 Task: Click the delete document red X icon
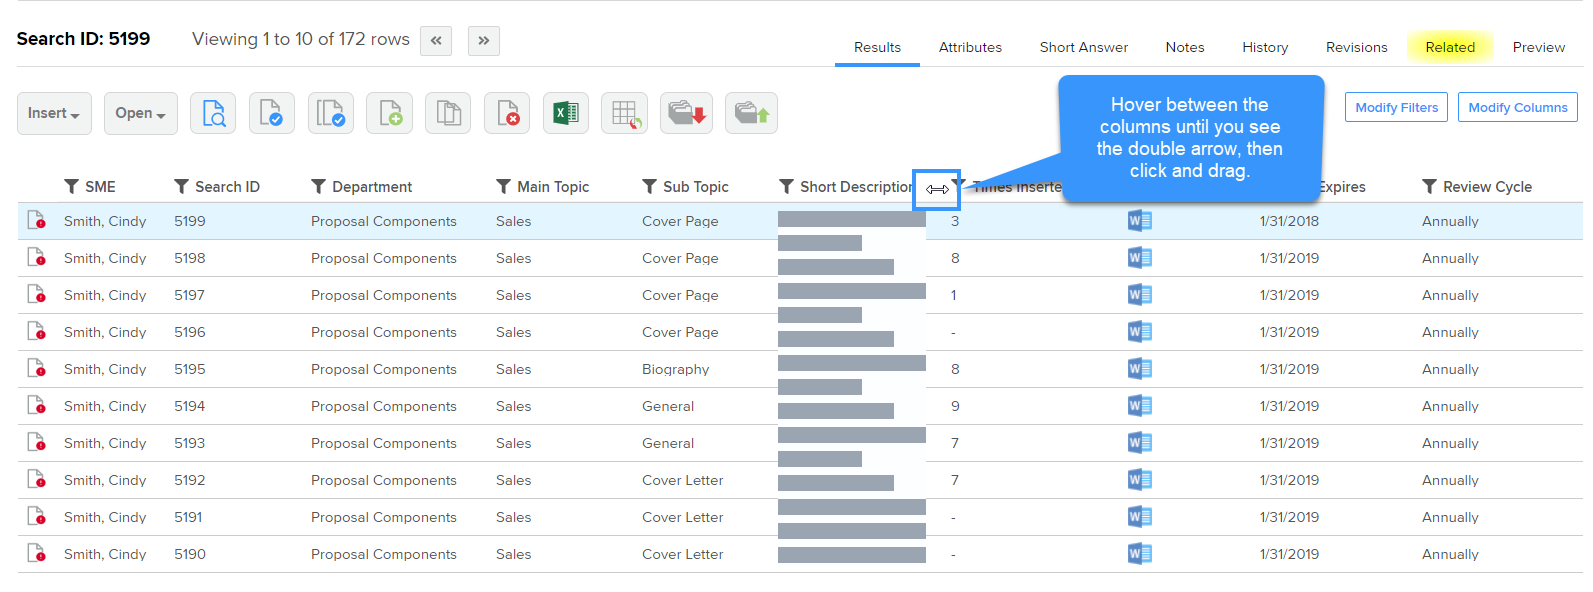pos(507,113)
